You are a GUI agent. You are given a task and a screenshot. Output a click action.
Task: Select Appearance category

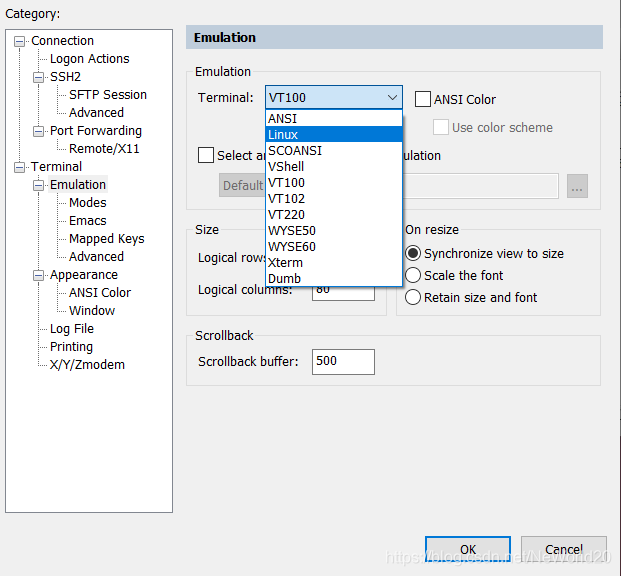[84, 275]
